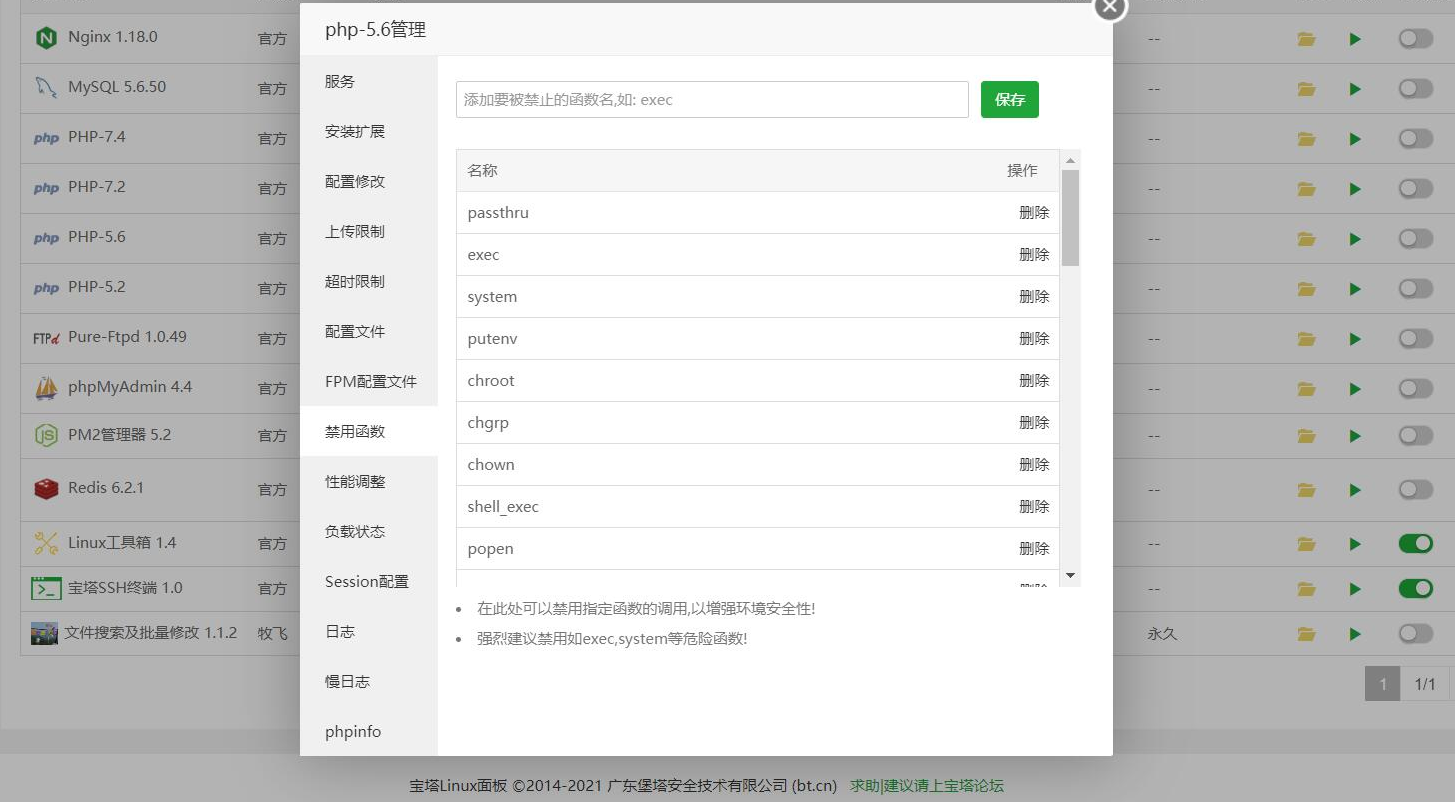Toggle the Redis row switch
1455x802 pixels.
pos(1416,489)
